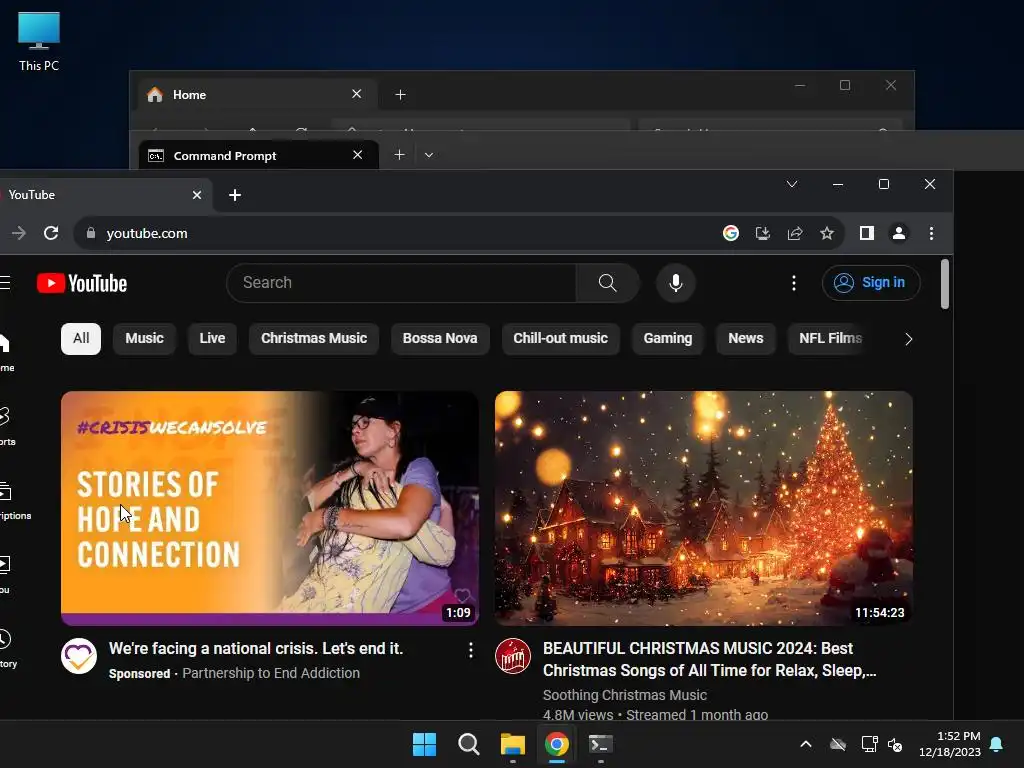Select the All filter chip
This screenshot has height=768, width=1024.
pos(81,338)
